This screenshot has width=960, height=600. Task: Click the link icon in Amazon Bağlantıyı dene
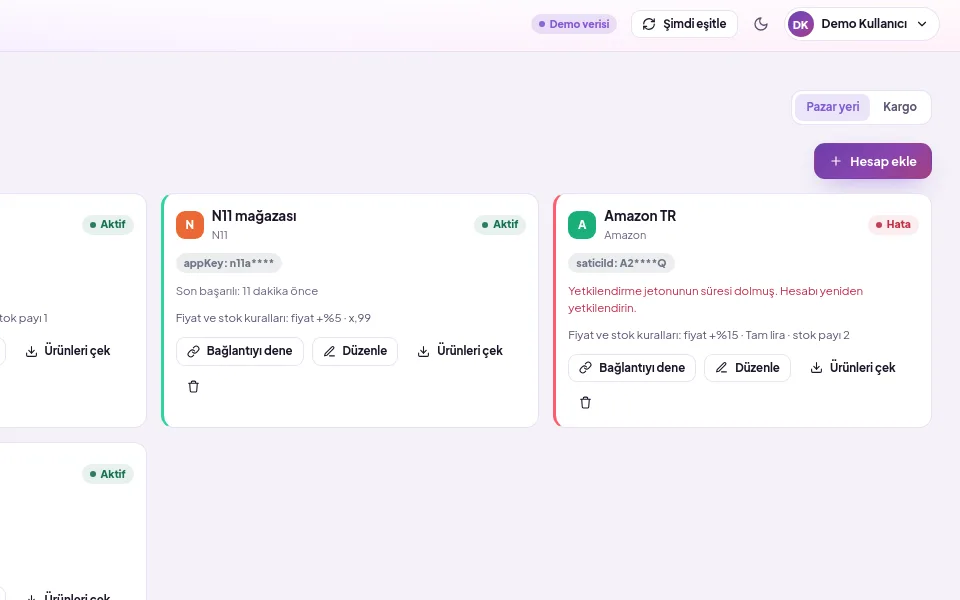point(585,368)
